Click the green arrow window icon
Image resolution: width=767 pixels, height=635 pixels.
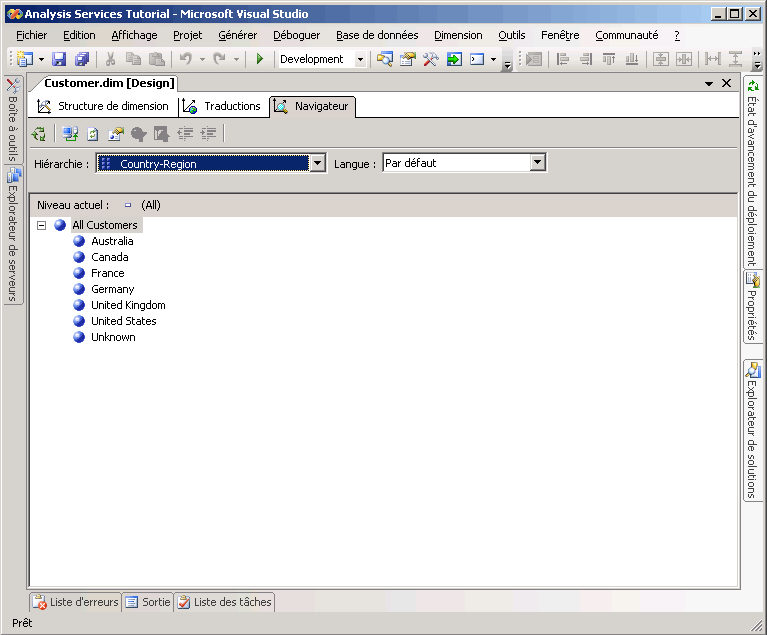(x=454, y=59)
